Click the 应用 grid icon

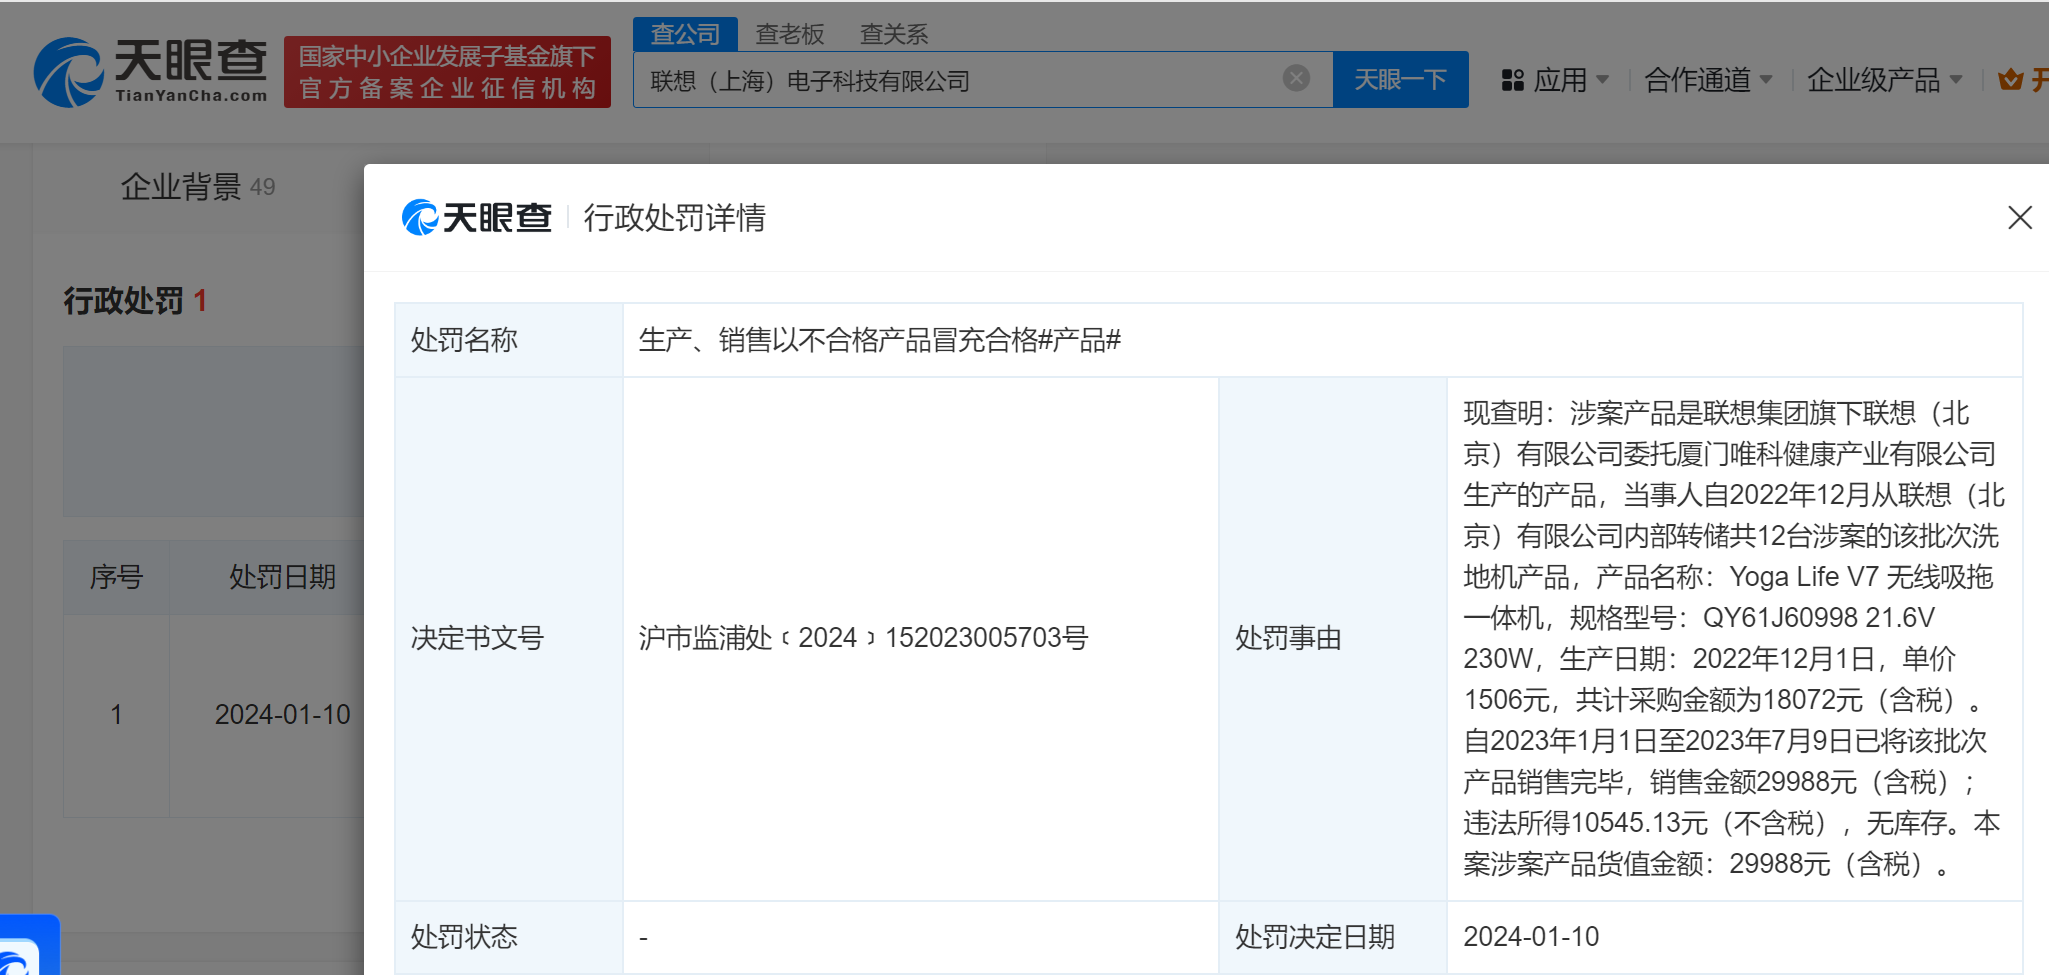click(1512, 80)
